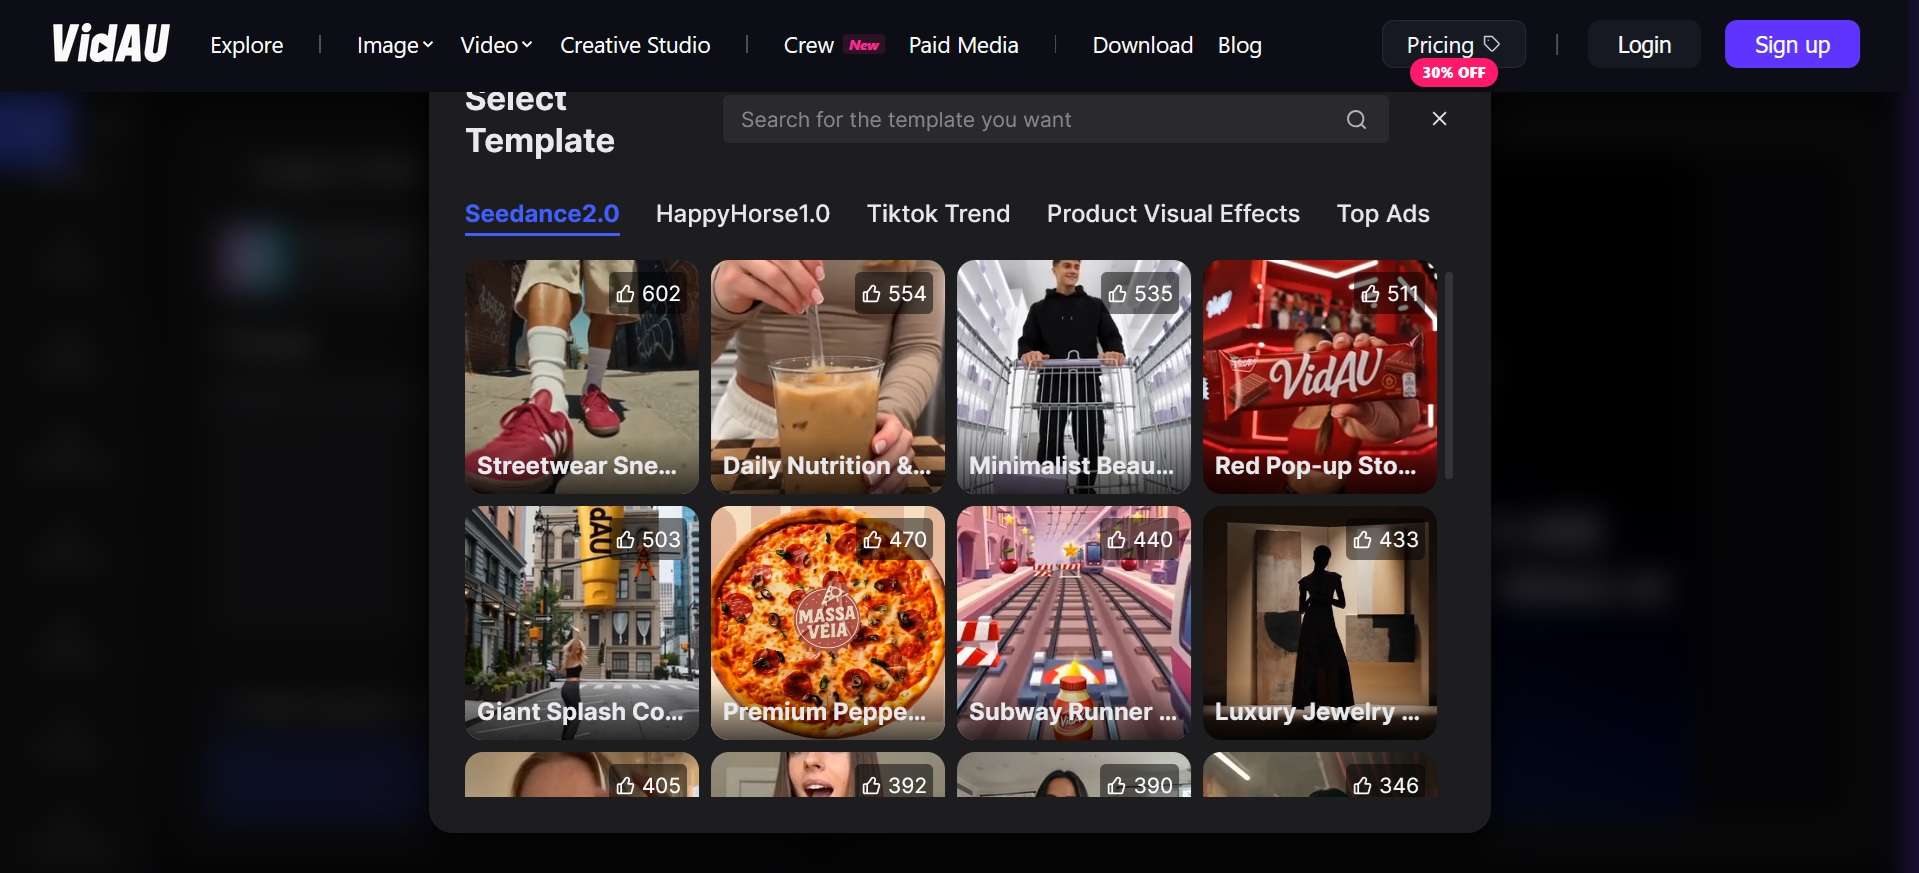Viewport: 1919px width, 873px height.
Task: Click the Pricing tag icon
Action: click(1492, 44)
